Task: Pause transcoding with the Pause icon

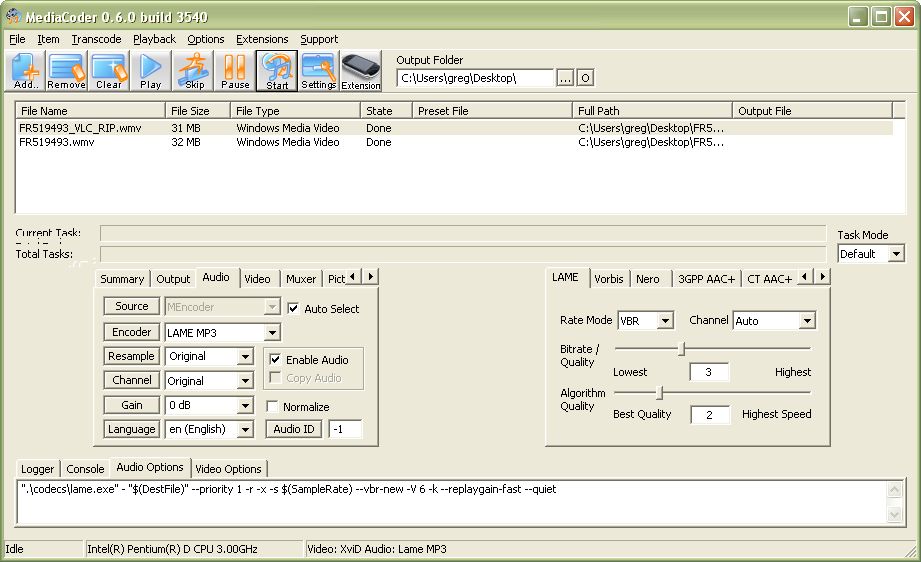Action: click(x=235, y=71)
